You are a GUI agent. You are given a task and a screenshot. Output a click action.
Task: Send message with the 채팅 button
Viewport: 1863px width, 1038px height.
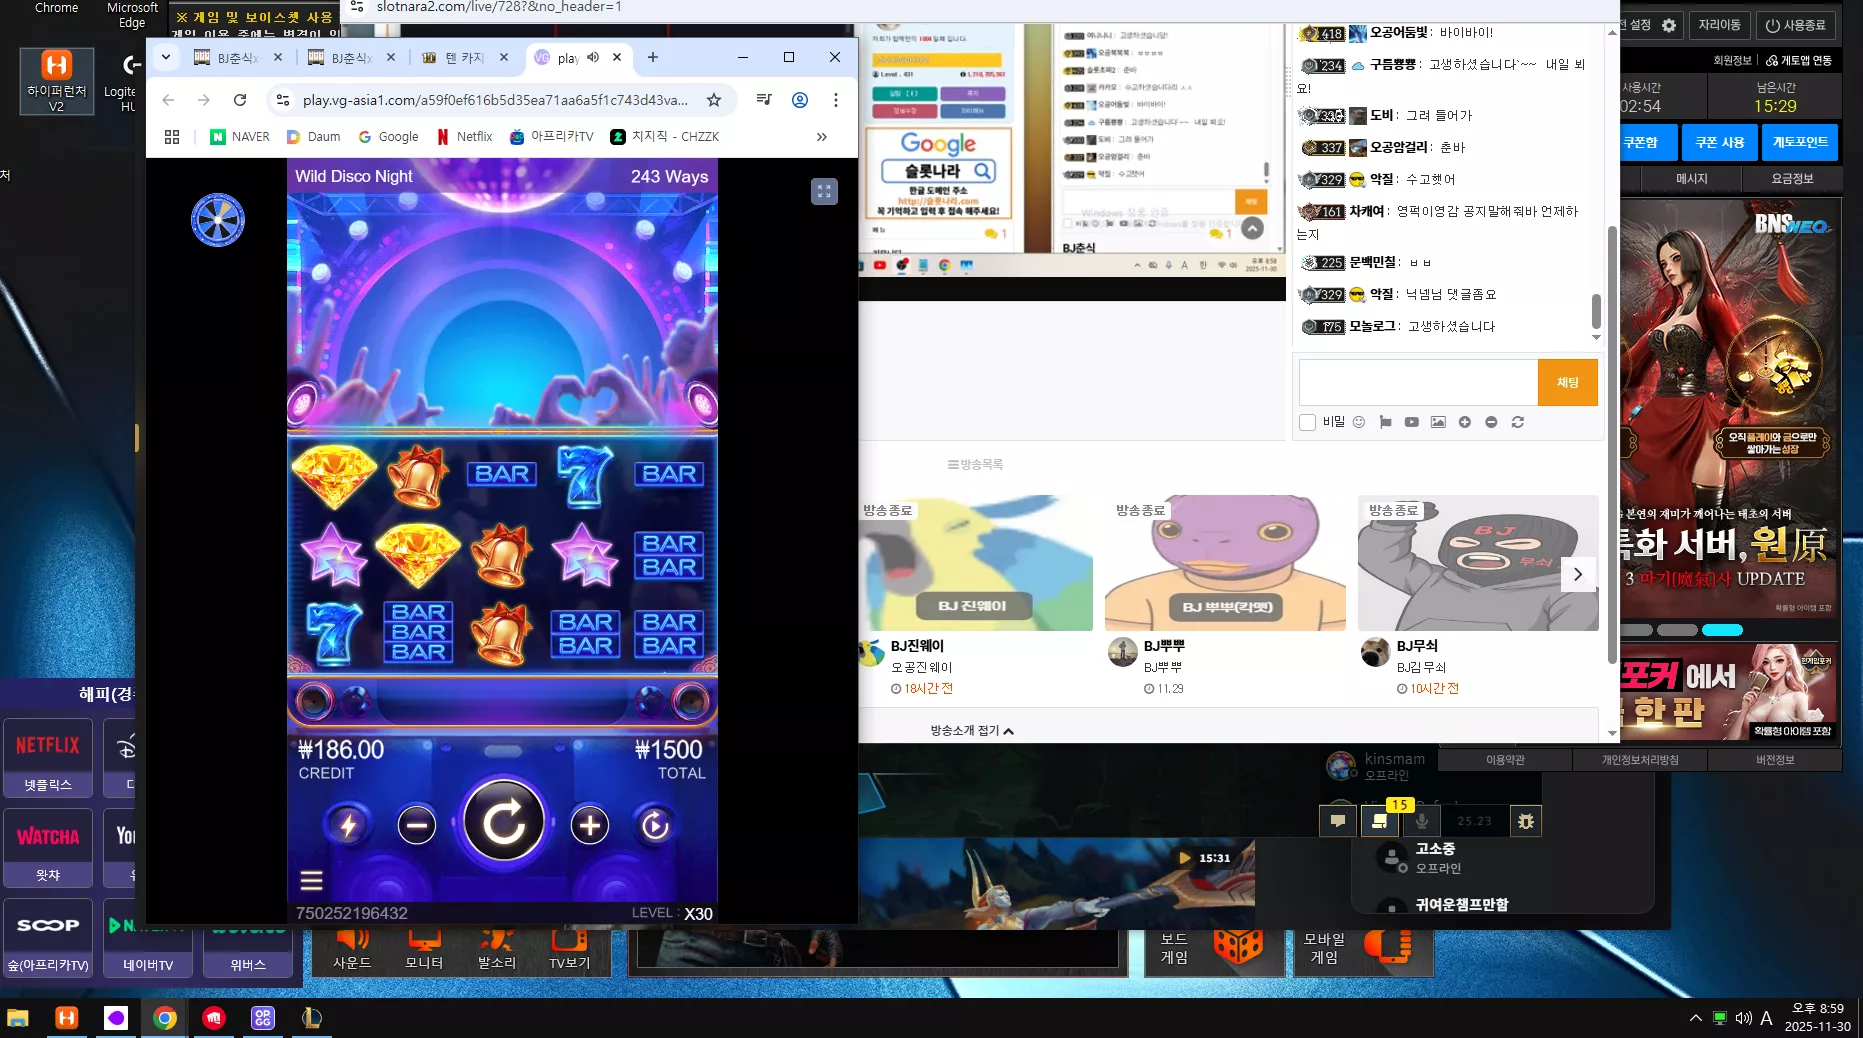[x=1568, y=382]
